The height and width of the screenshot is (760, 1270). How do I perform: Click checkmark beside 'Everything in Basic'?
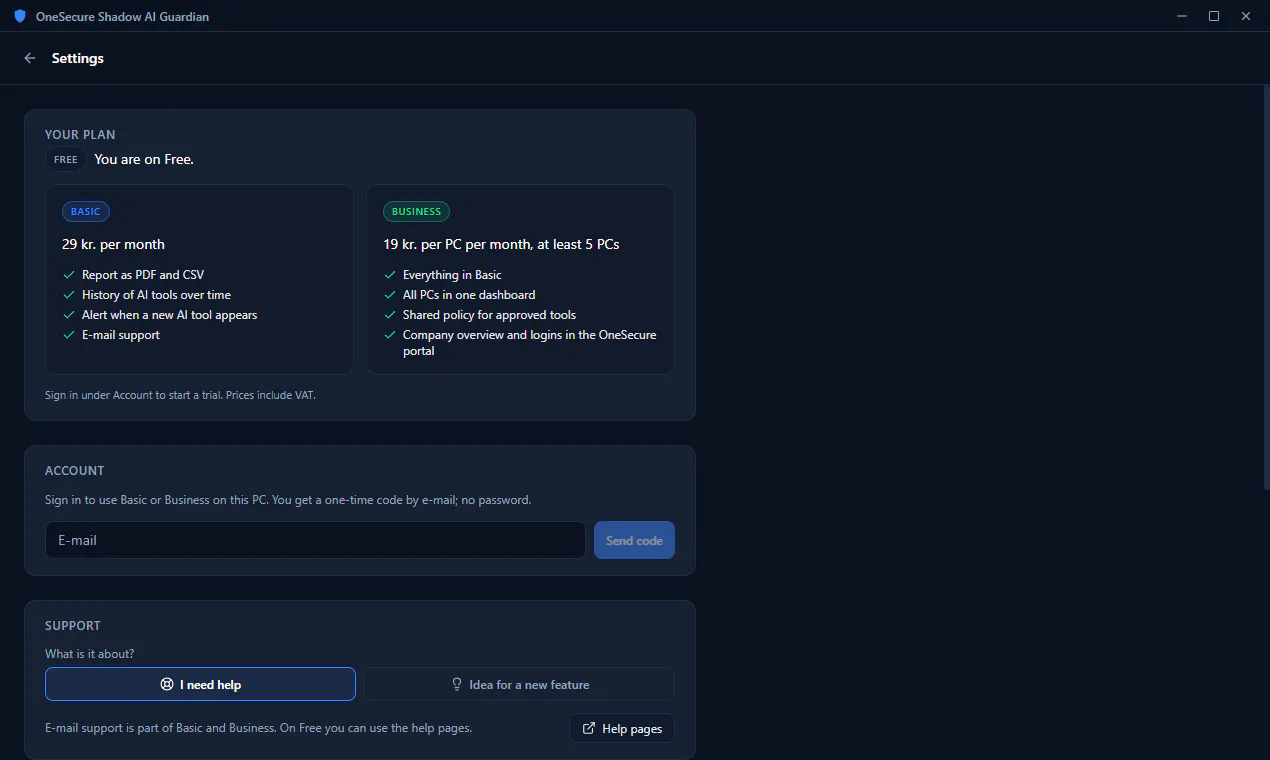(390, 275)
